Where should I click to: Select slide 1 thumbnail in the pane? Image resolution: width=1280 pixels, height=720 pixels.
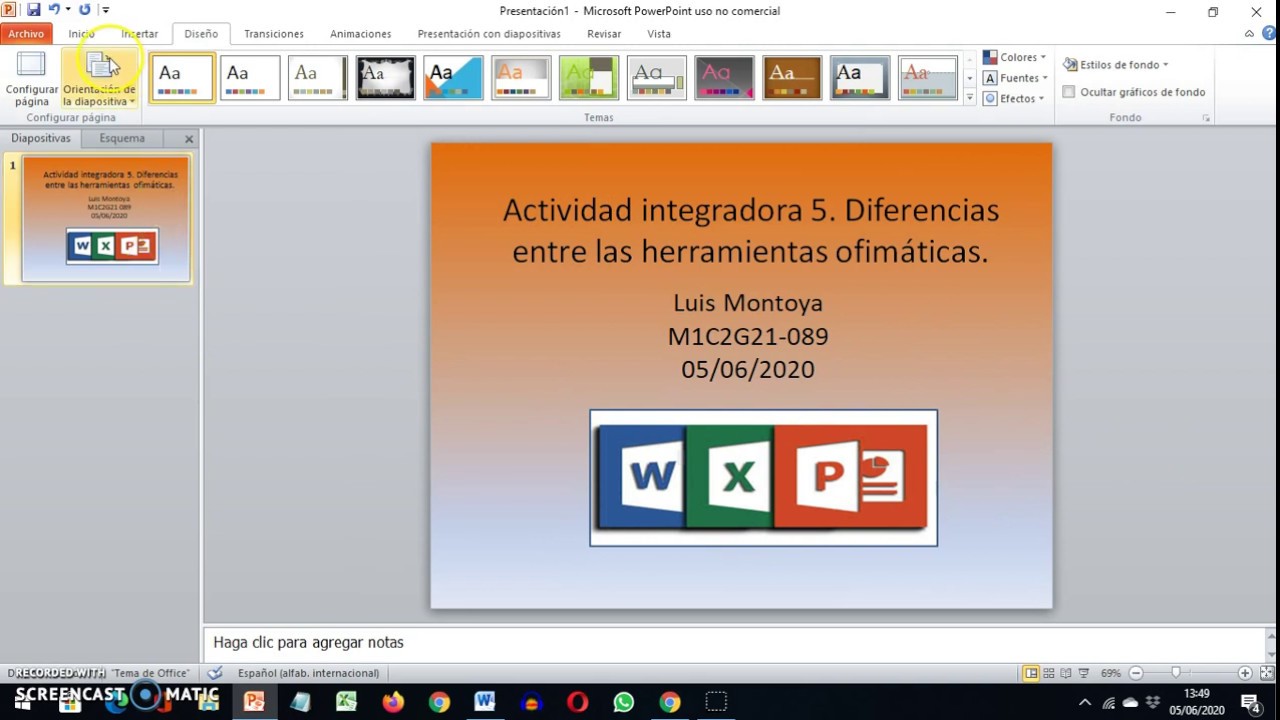tap(106, 218)
